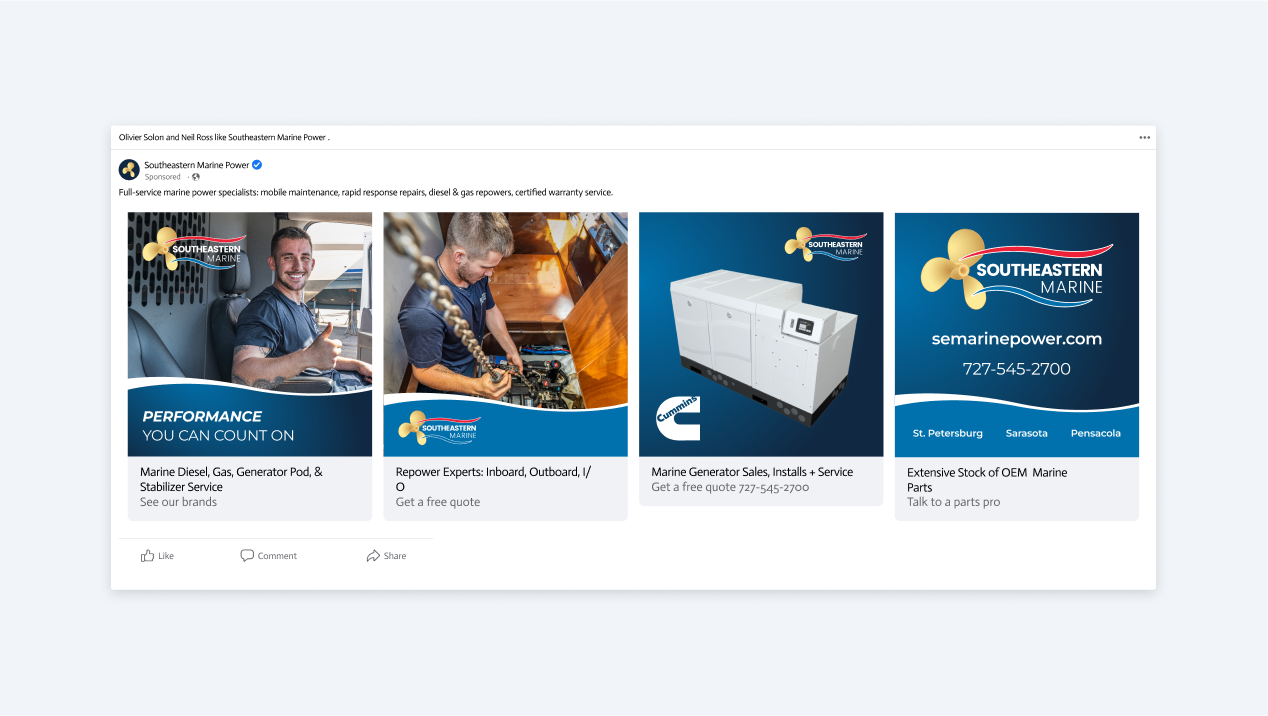This screenshot has height=716, width=1268.
Task: Click the Marine Generator Sales, Installs + Service headline
Action: click(x=752, y=472)
